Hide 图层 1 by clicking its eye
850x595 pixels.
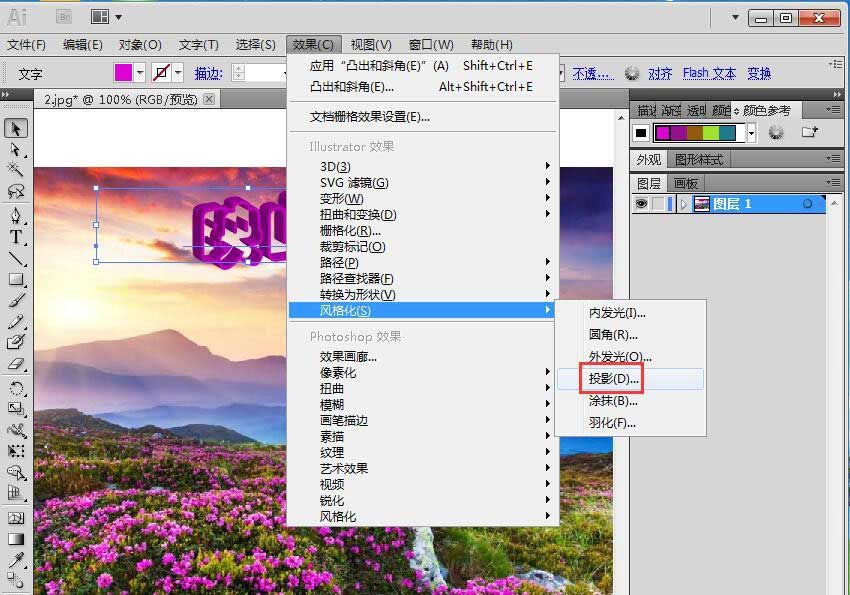point(642,202)
